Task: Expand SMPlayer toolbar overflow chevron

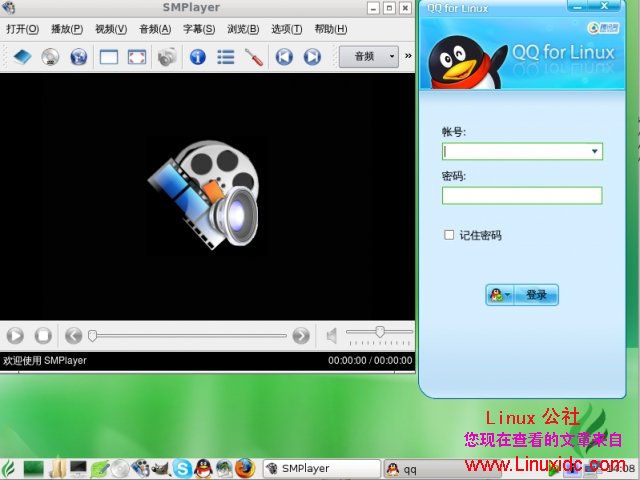Action: 408,56
